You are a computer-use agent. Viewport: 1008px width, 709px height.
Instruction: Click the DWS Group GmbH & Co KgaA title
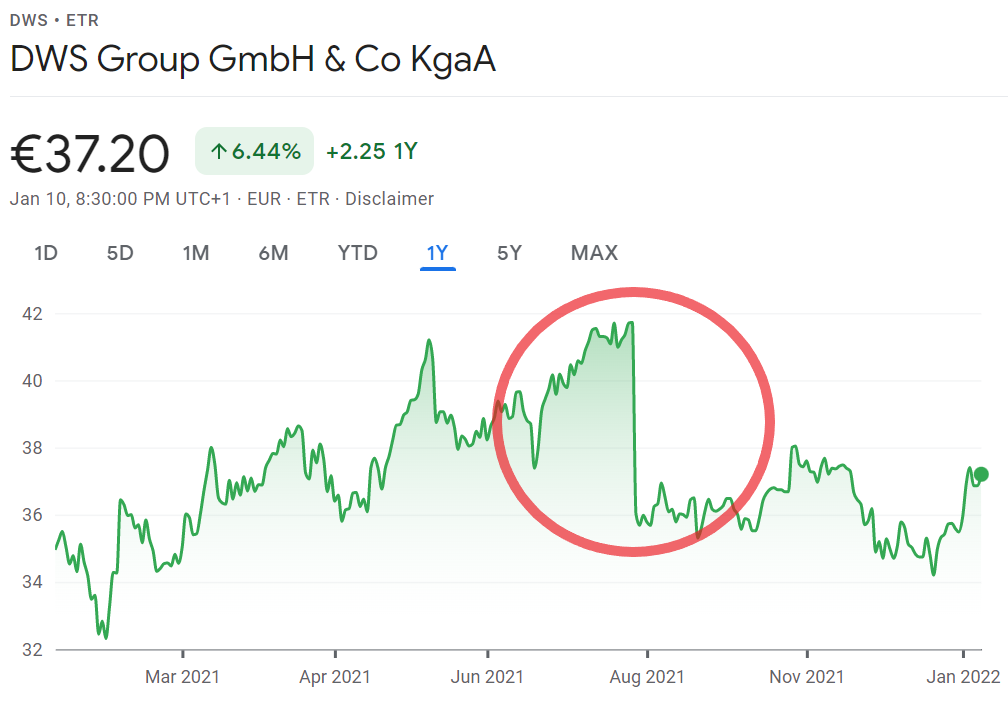click(x=253, y=60)
